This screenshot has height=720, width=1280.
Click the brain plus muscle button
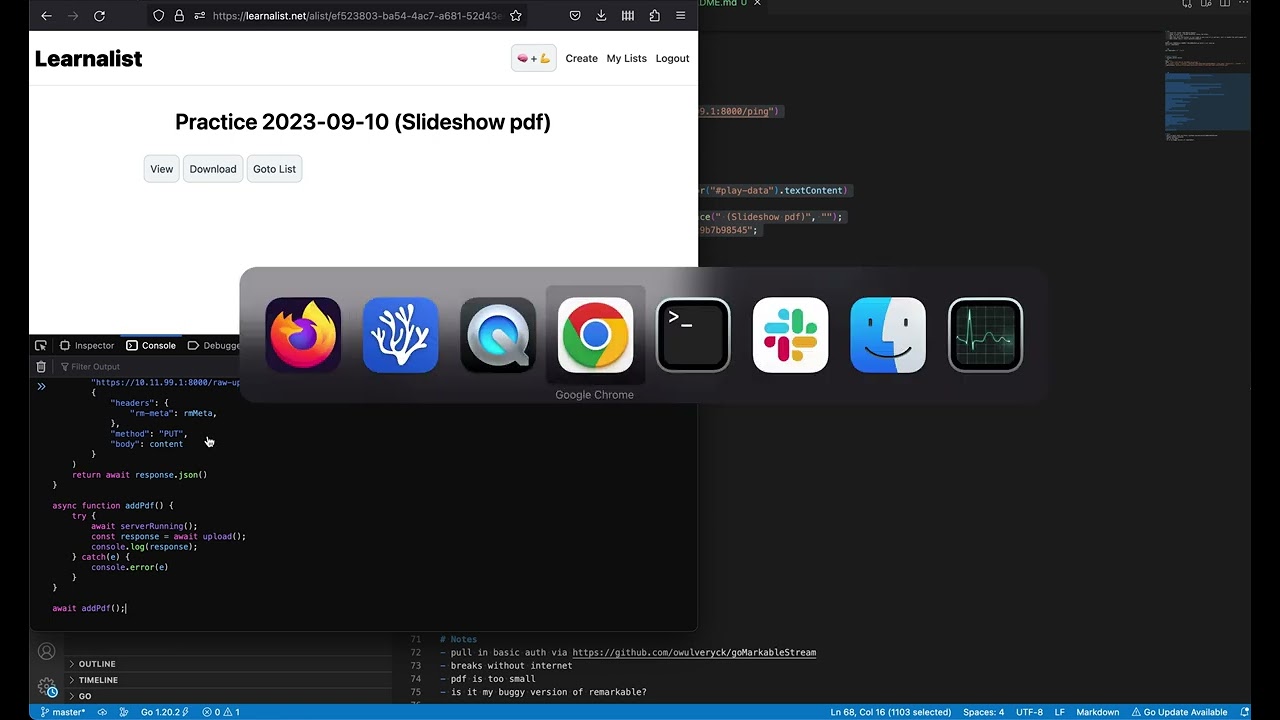point(533,58)
